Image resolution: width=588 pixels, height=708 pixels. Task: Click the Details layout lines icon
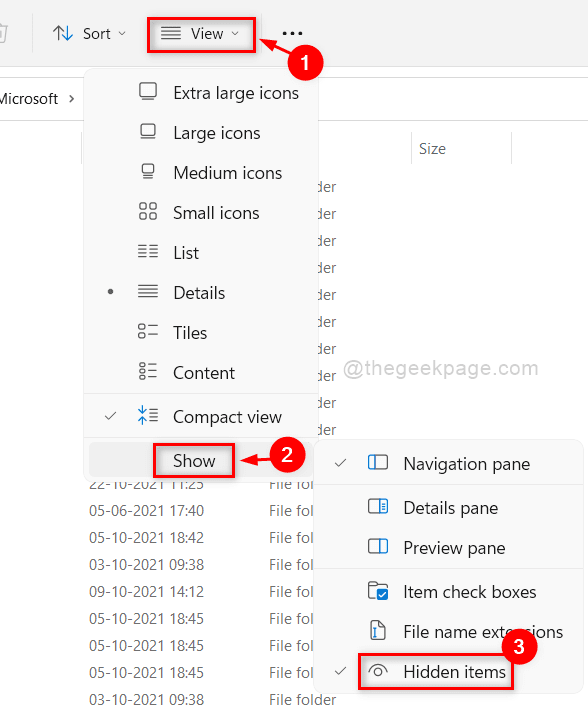click(148, 292)
